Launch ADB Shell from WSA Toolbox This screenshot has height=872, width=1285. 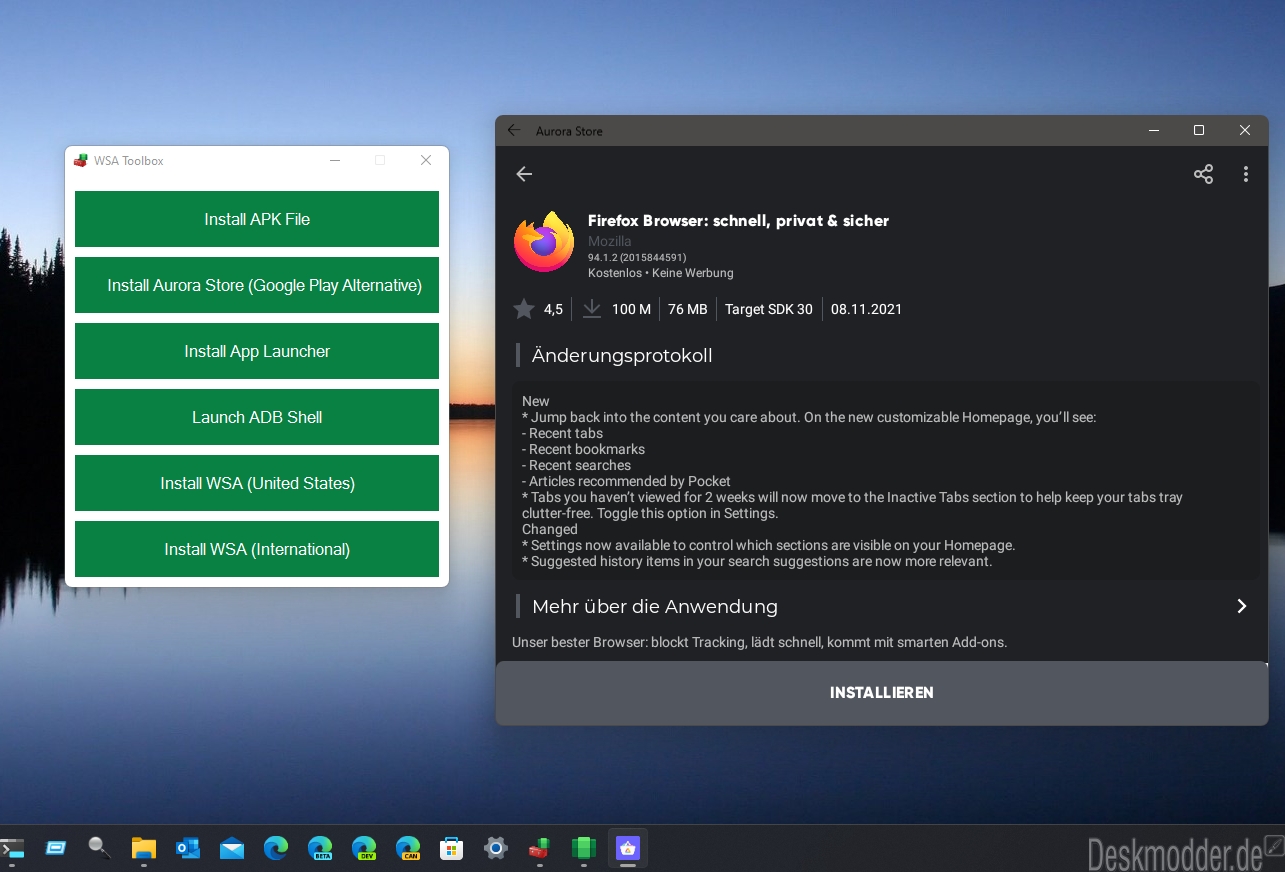[257, 417]
